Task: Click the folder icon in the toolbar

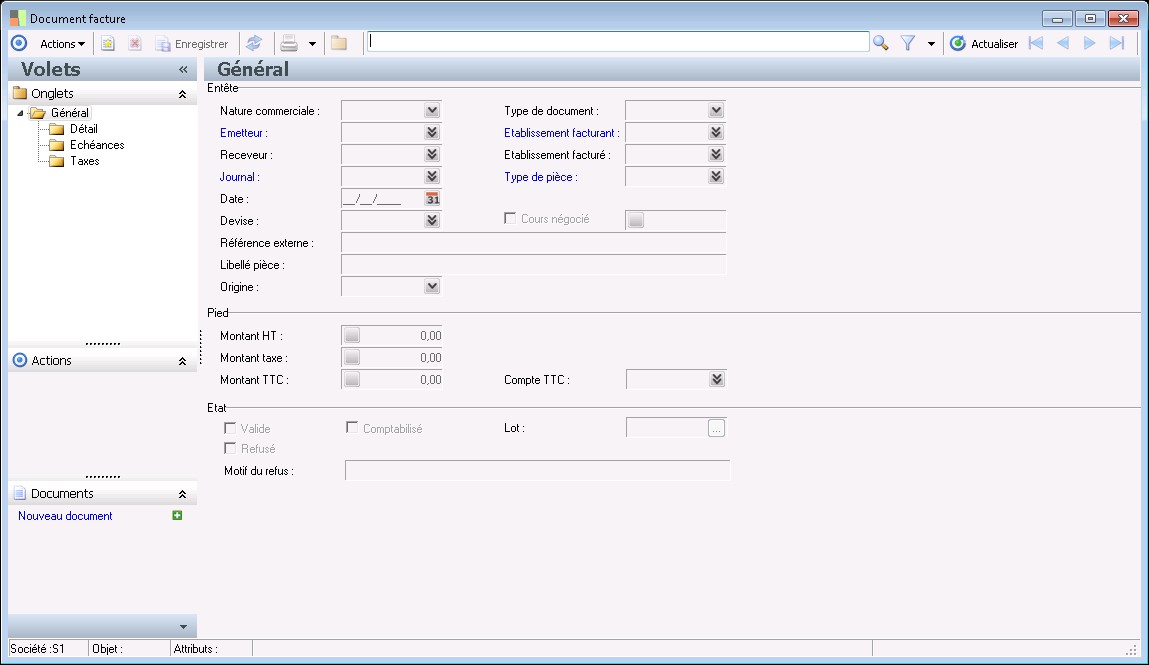Action: click(x=339, y=43)
